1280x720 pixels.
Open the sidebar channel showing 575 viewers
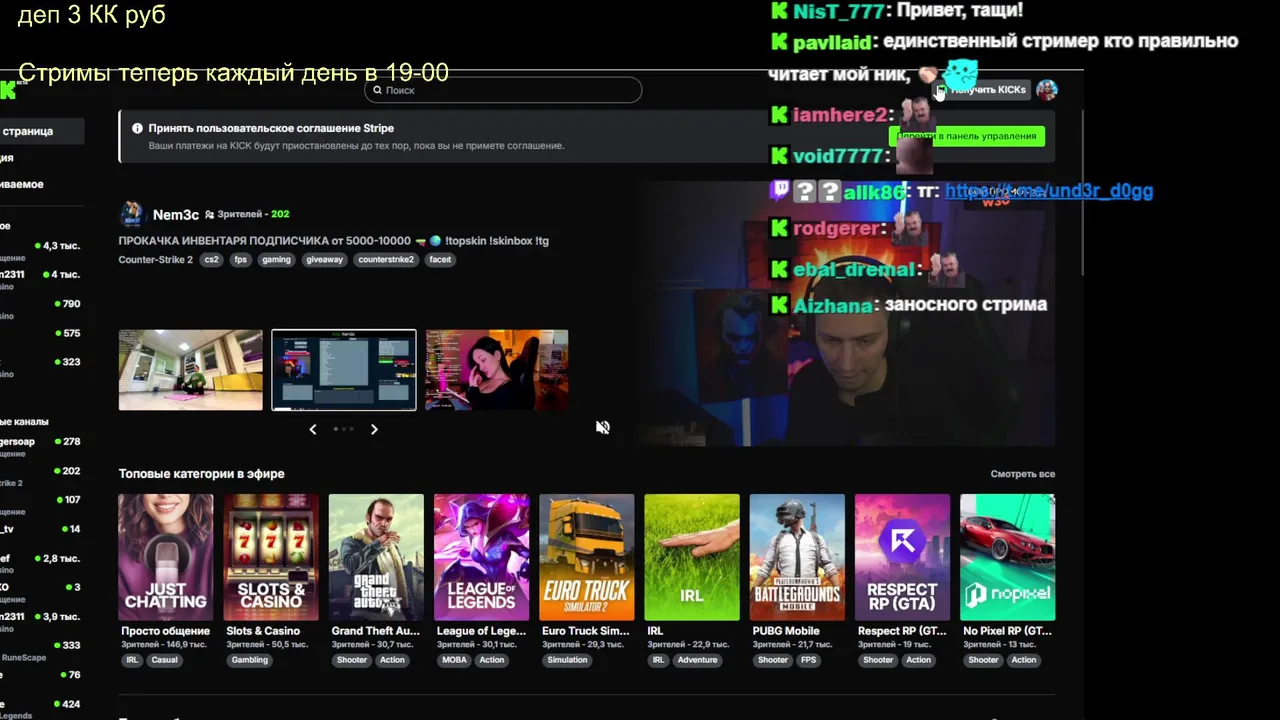pyautogui.click(x=40, y=333)
